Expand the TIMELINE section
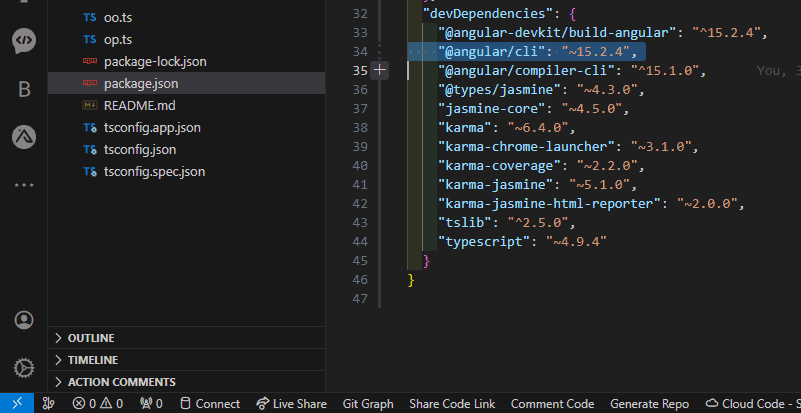801x413 pixels. pyautogui.click(x=186, y=360)
